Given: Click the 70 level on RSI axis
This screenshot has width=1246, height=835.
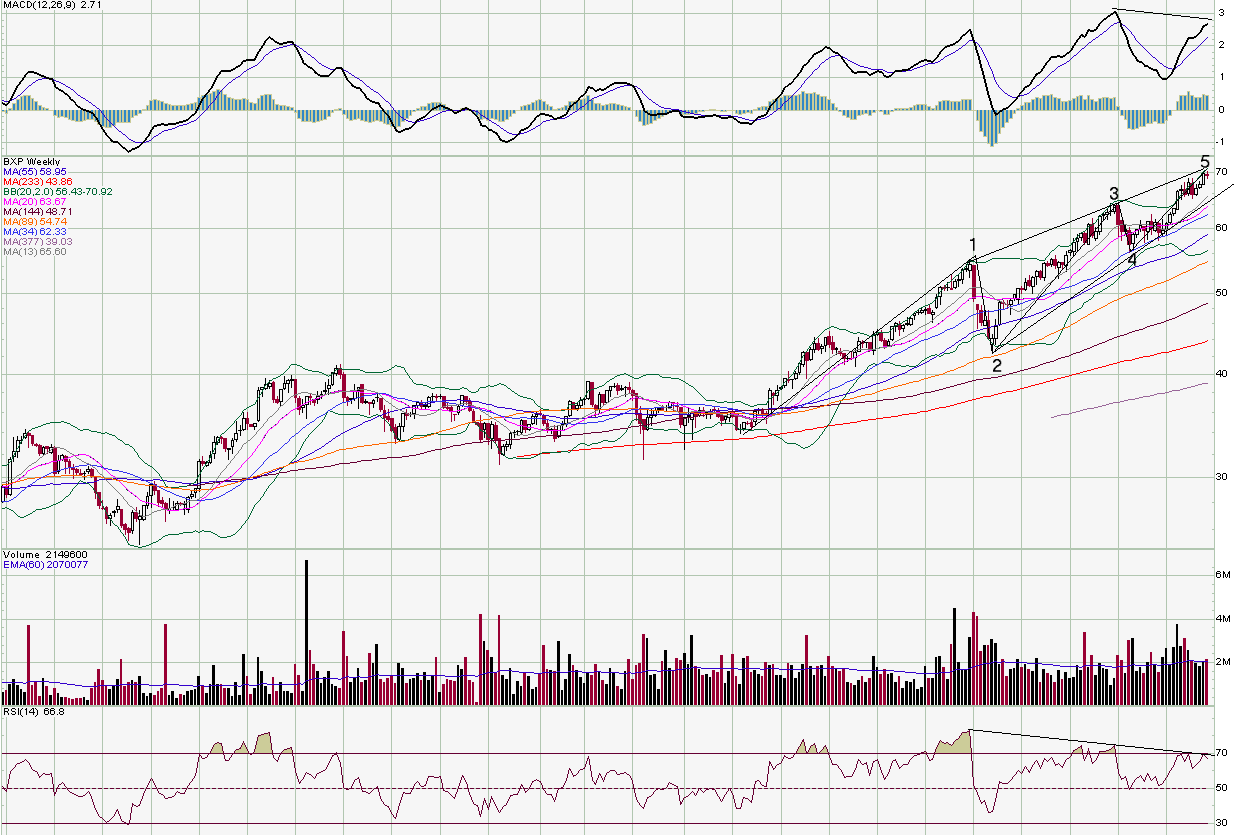Looking at the screenshot, I should [1222, 752].
